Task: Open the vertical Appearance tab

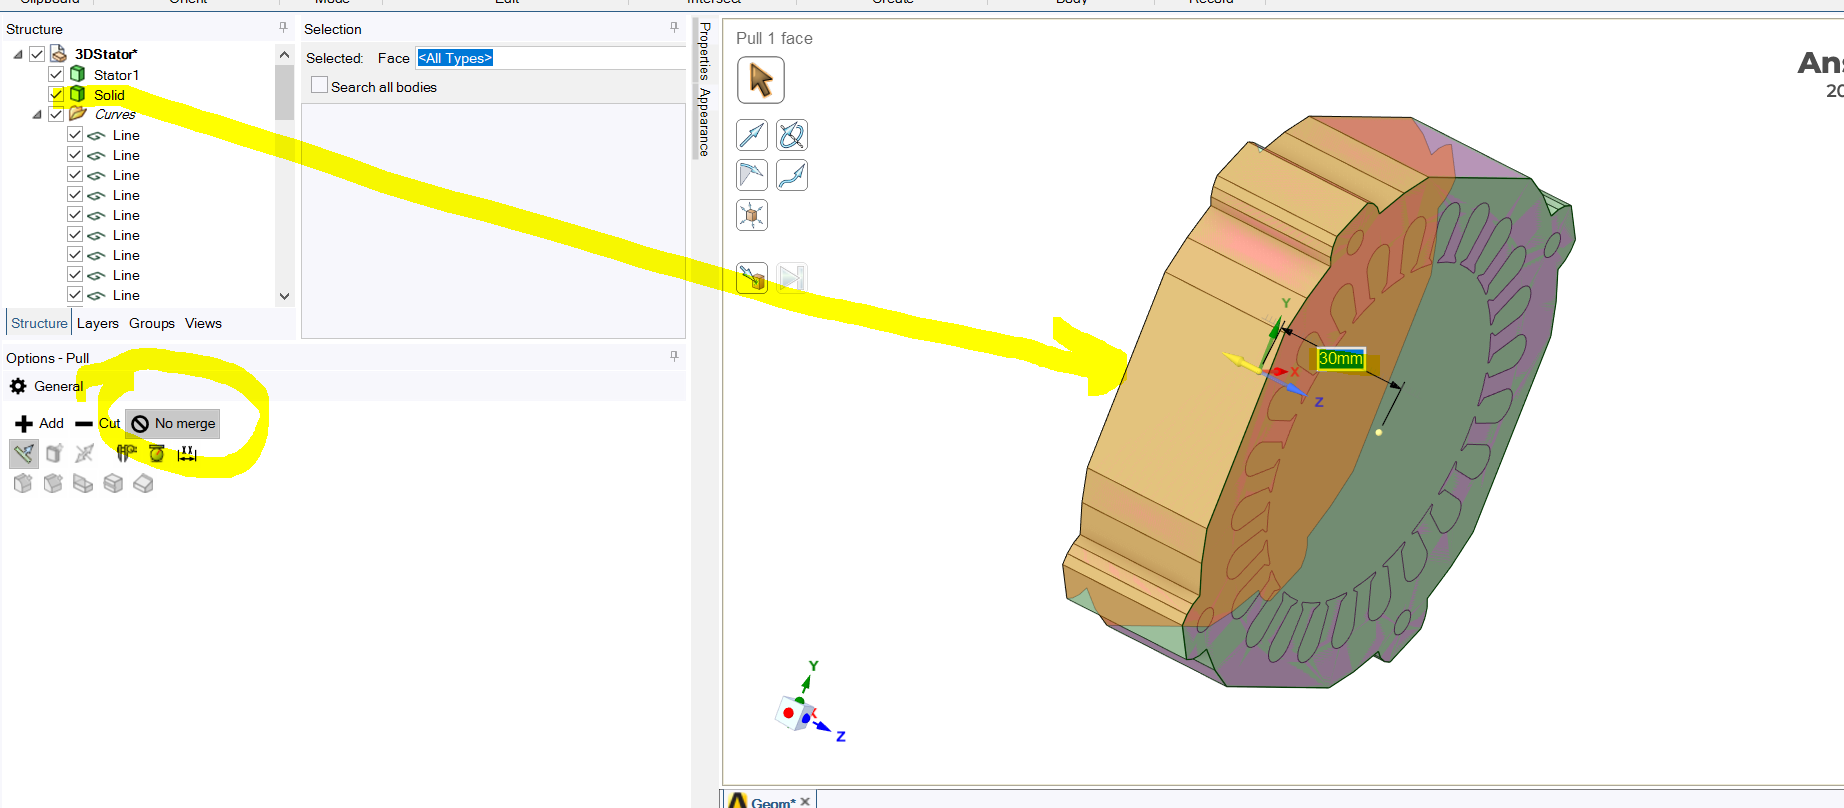Action: [704, 122]
